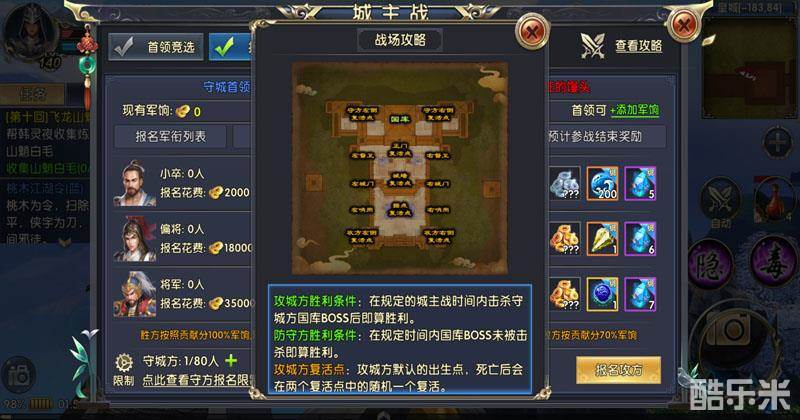Open the 点此查看守方报名限制 link
Screen dimensions: 800x420
(198, 380)
